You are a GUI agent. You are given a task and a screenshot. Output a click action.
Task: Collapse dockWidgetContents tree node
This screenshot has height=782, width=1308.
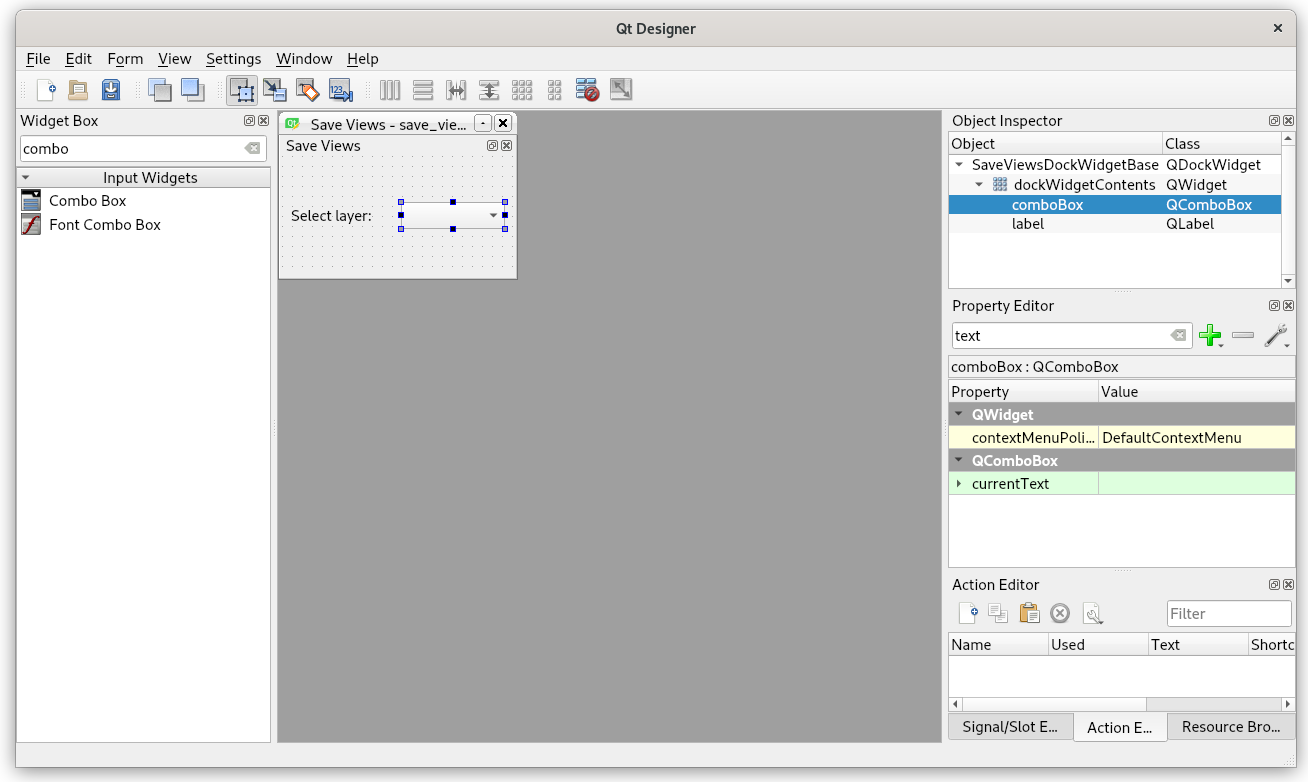(x=980, y=185)
